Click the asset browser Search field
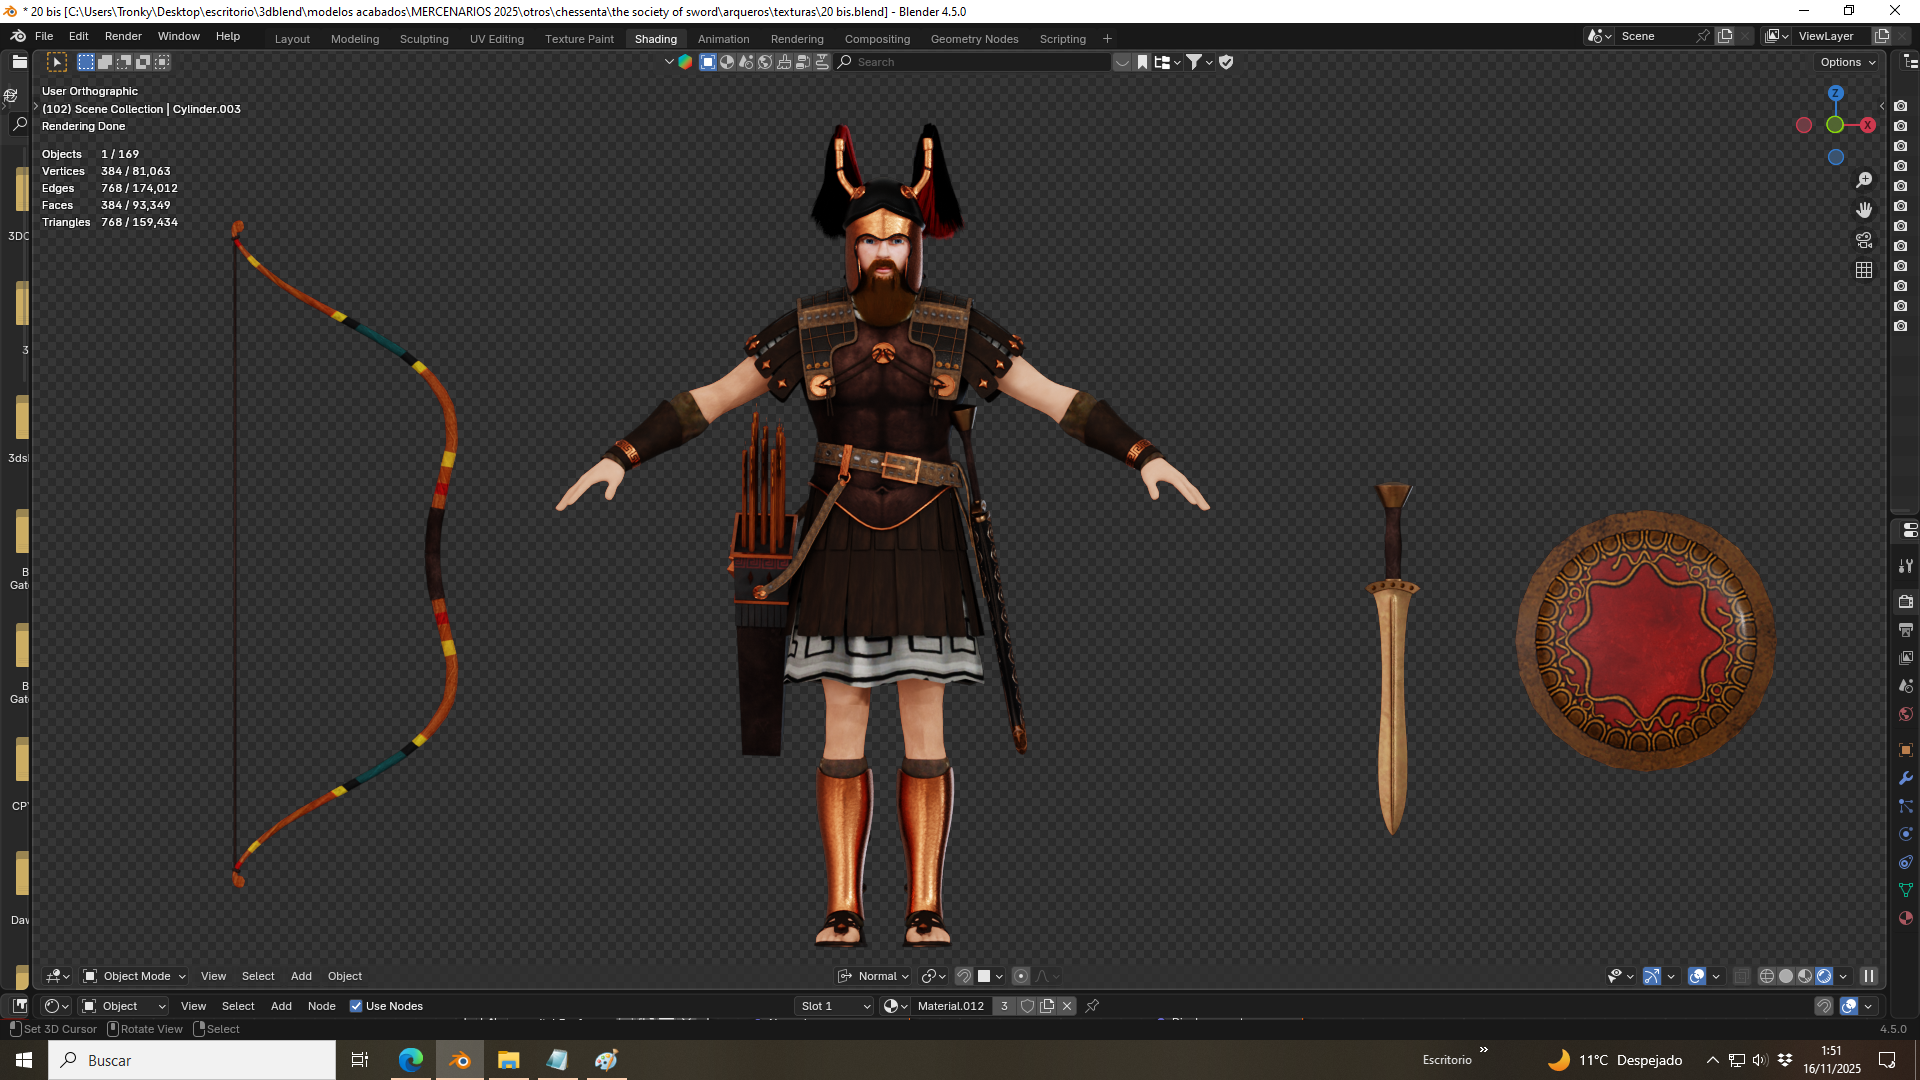Screen dimensions: 1920x1080 pos(974,62)
